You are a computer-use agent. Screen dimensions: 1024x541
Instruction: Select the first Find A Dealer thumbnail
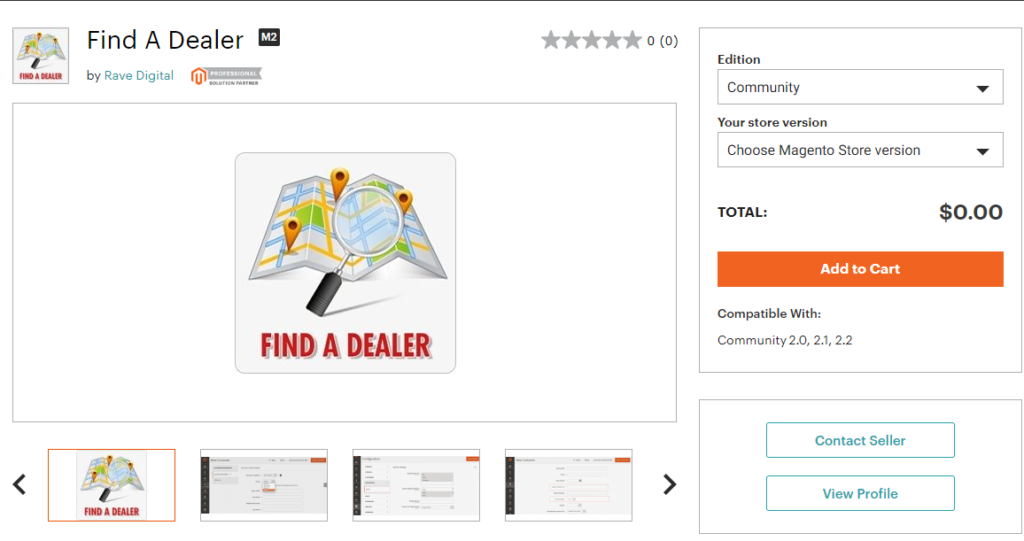click(x=111, y=485)
